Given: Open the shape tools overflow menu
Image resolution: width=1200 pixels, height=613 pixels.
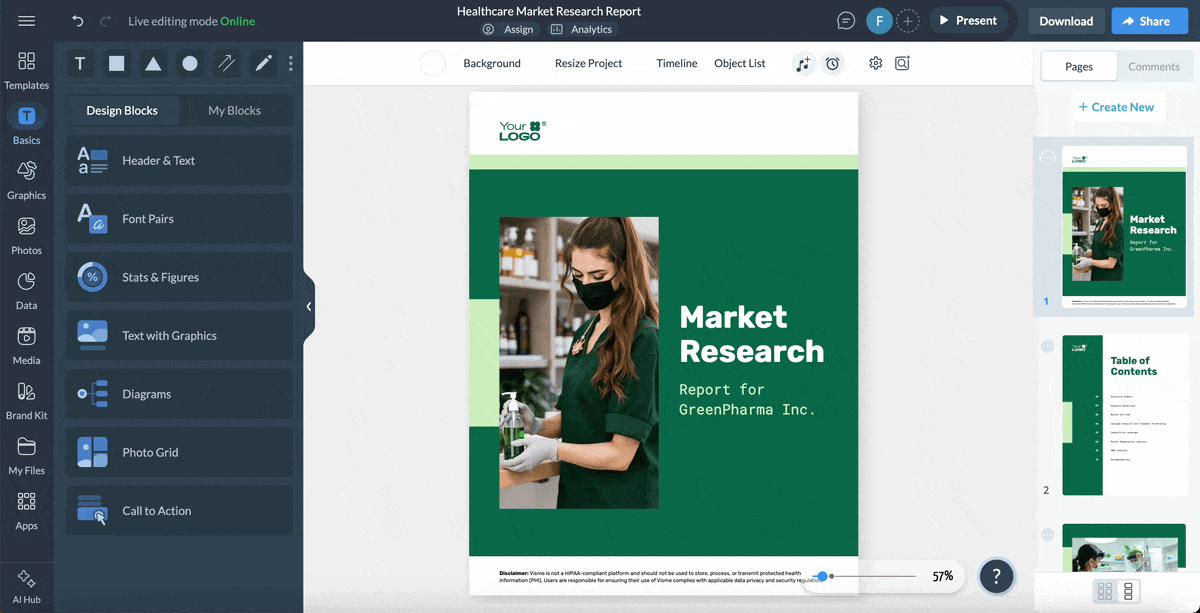Looking at the screenshot, I should pyautogui.click(x=290, y=63).
